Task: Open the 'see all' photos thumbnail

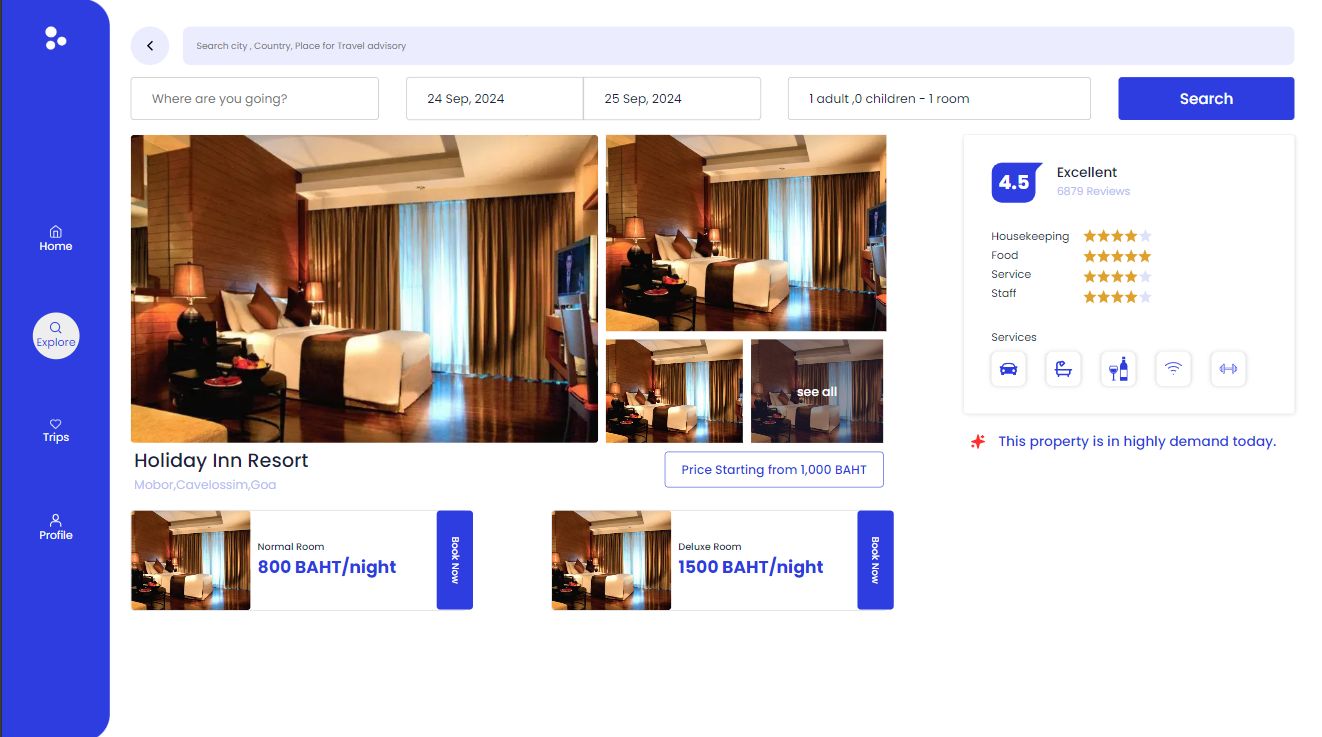Action: coord(817,391)
